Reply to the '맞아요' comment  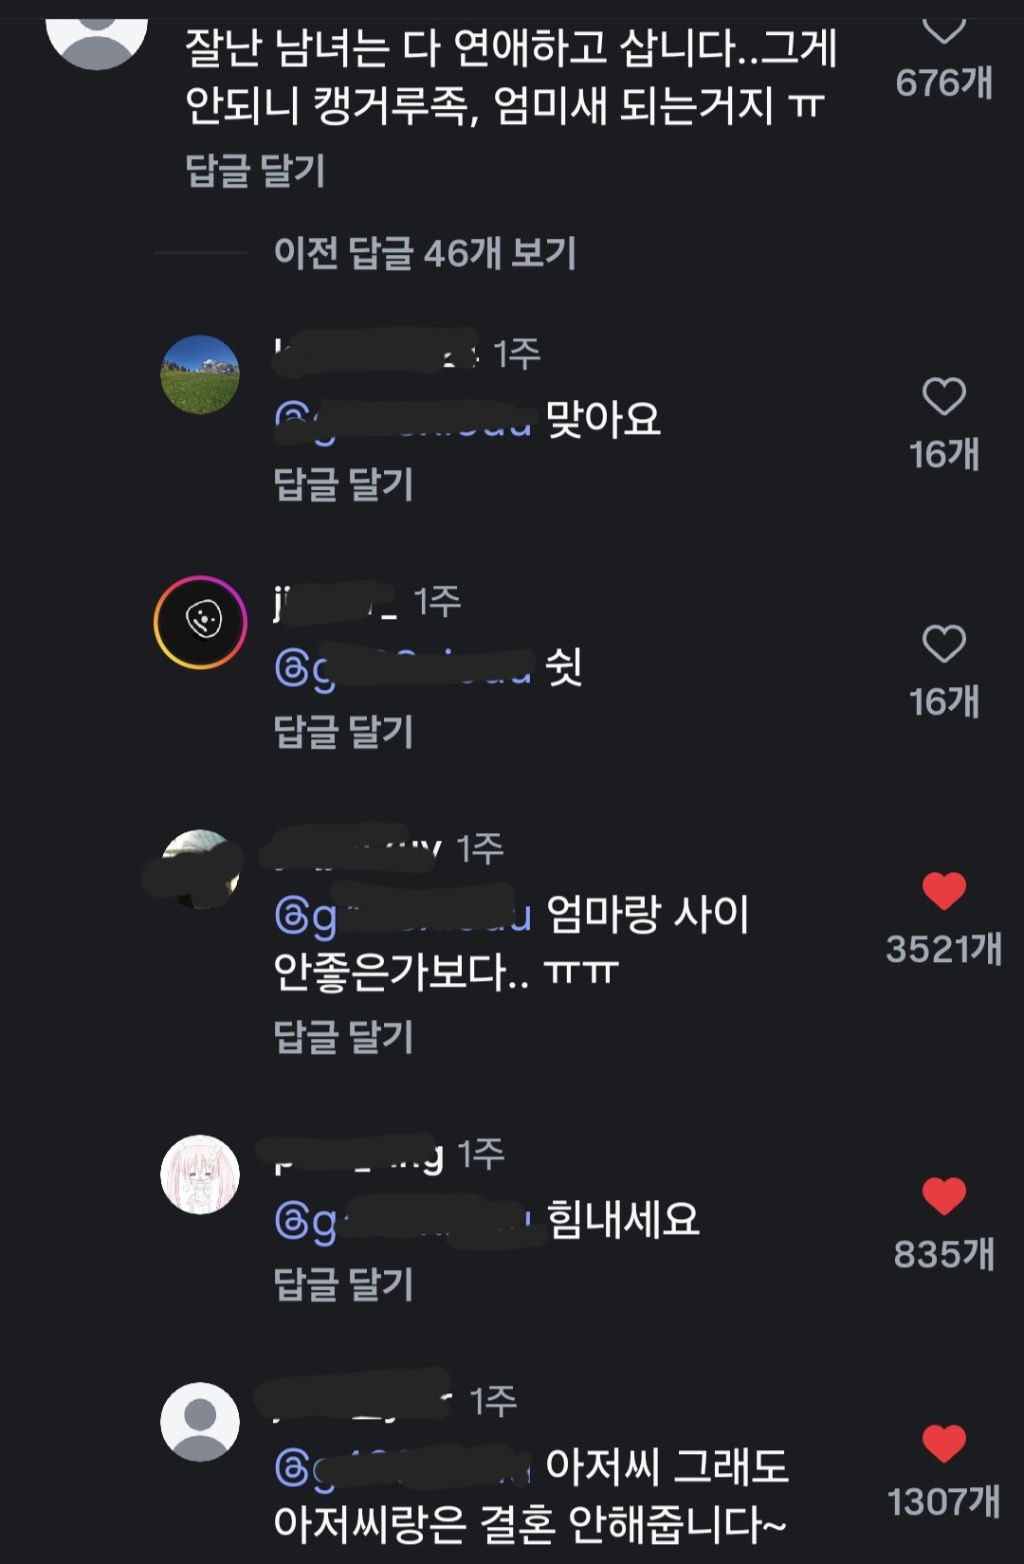click(344, 484)
